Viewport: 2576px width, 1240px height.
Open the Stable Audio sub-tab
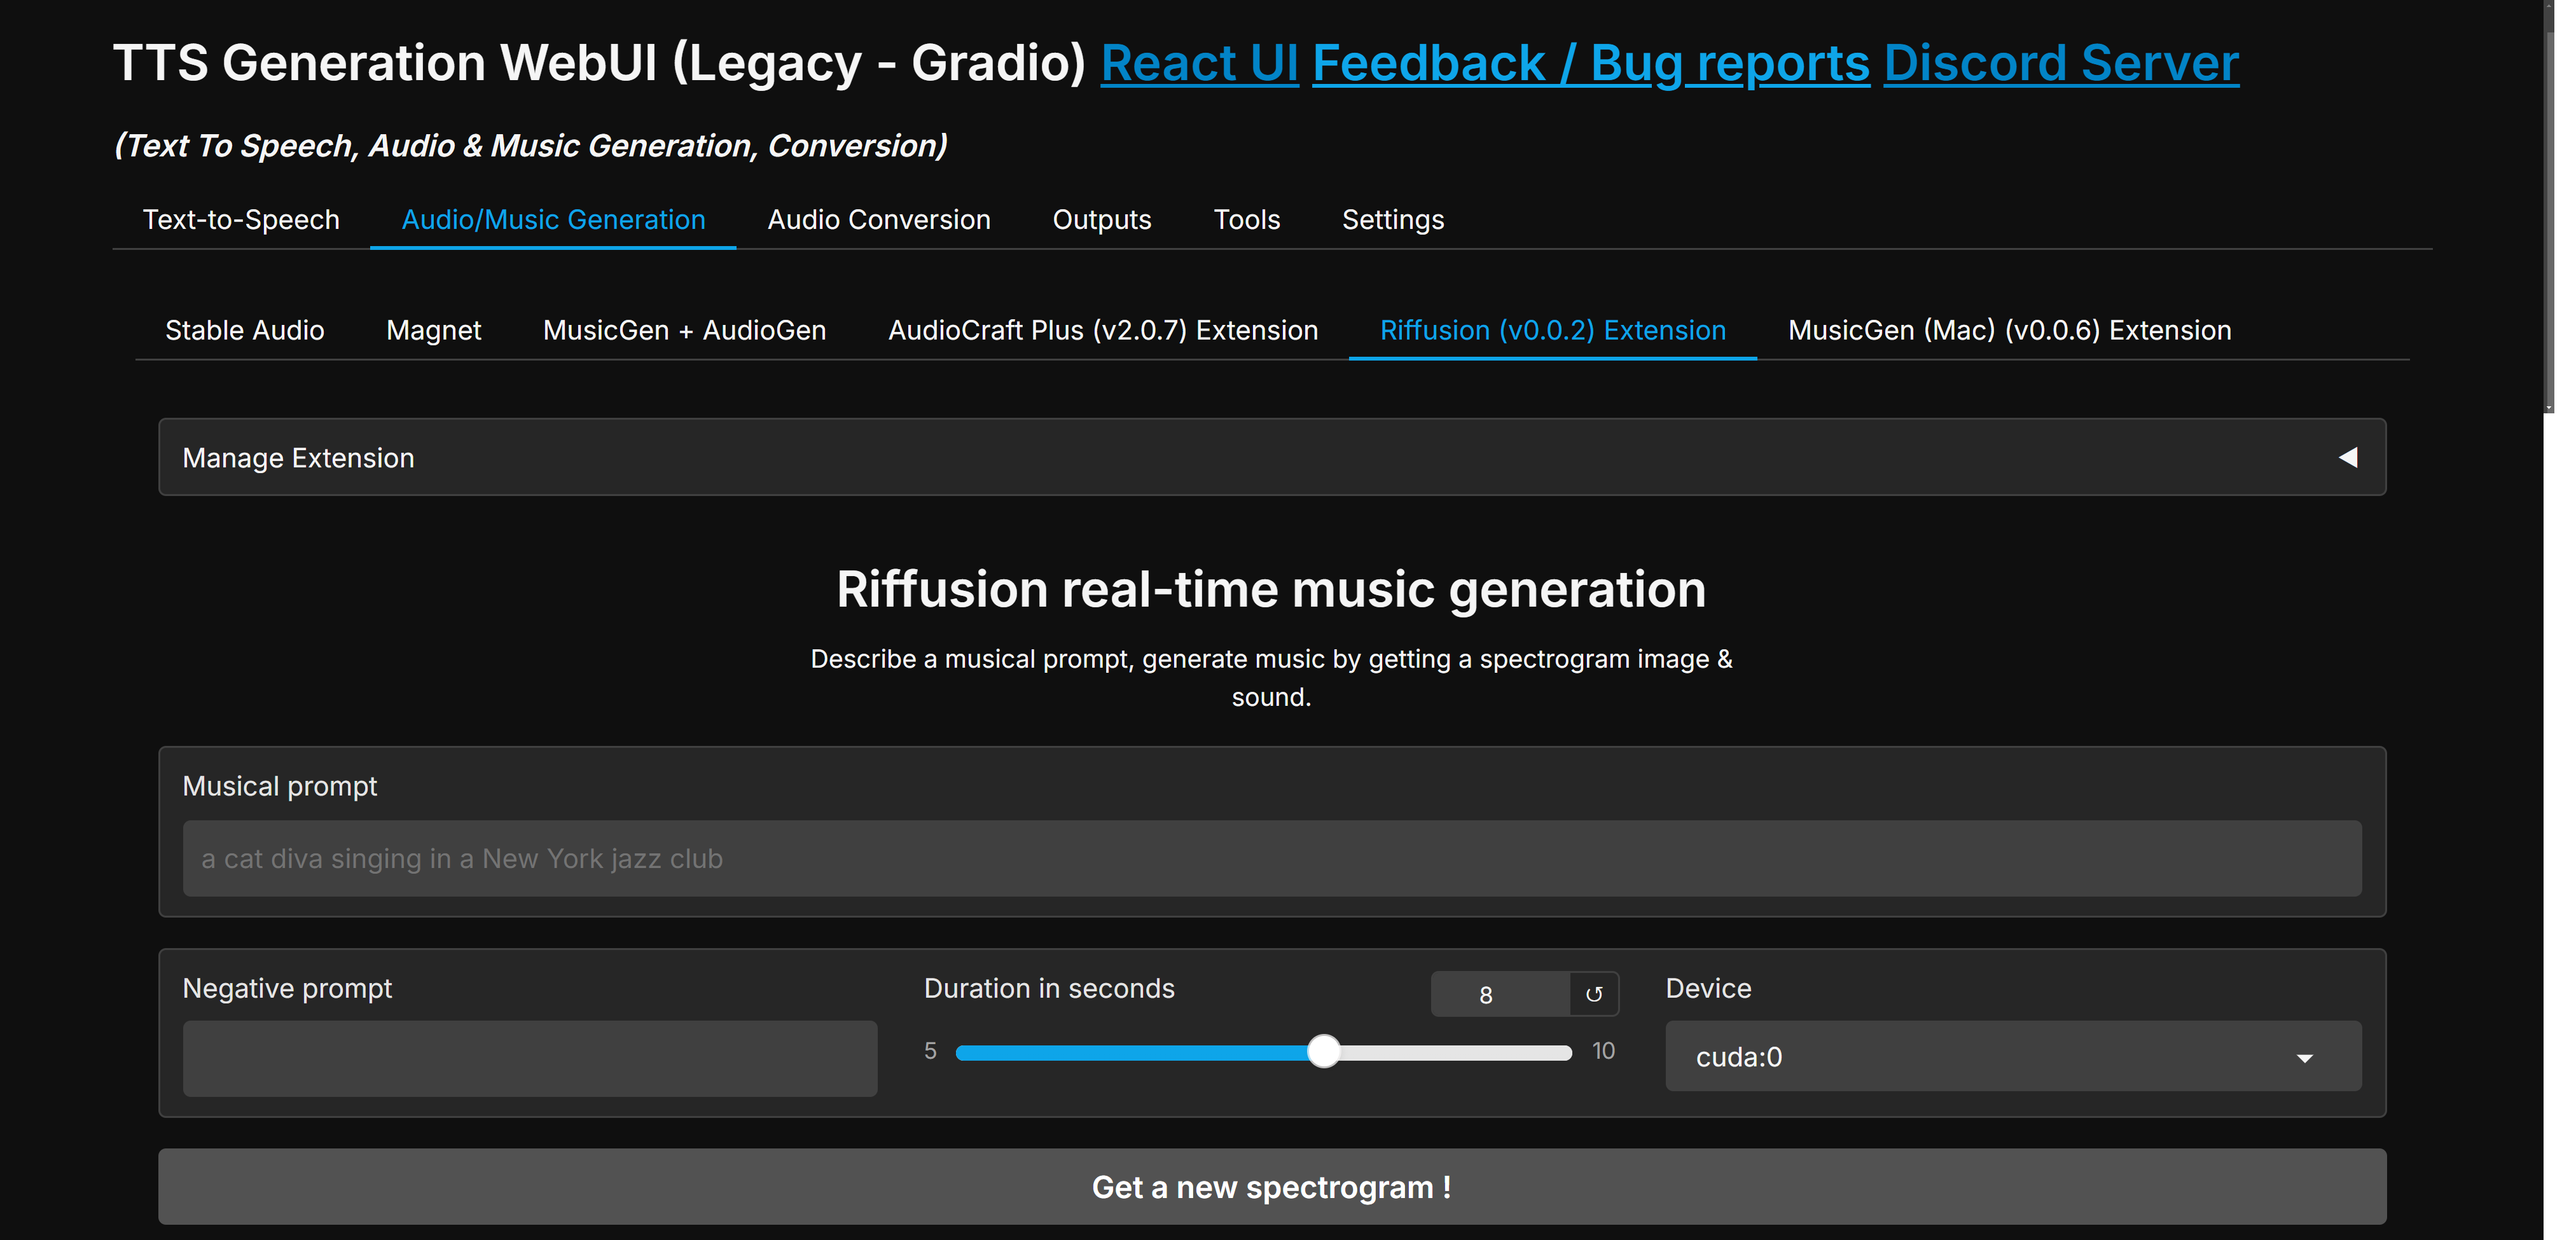(x=244, y=330)
